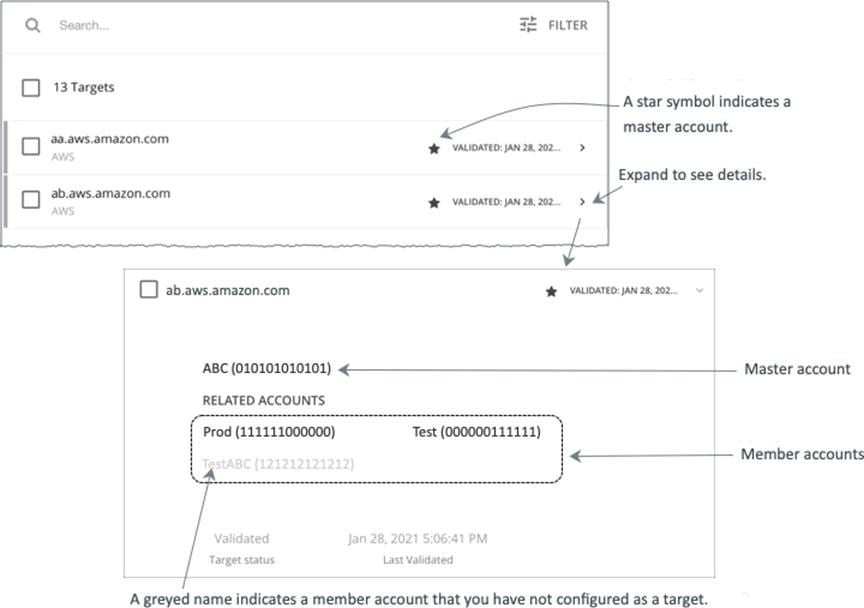This screenshot has height=608, width=864.
Task: Collapse the expanded ab.aws.amazon.com details
Action: click(701, 290)
